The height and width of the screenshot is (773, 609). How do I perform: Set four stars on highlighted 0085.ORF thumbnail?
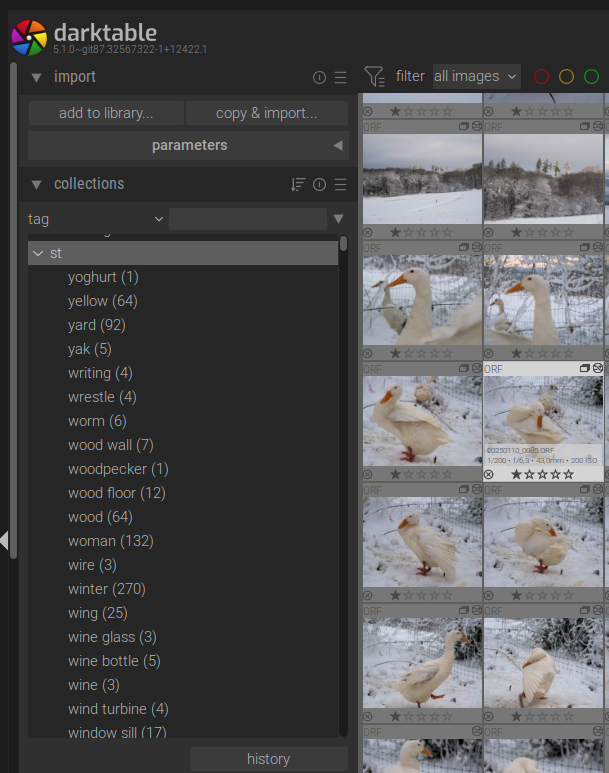pyautogui.click(x=555, y=474)
